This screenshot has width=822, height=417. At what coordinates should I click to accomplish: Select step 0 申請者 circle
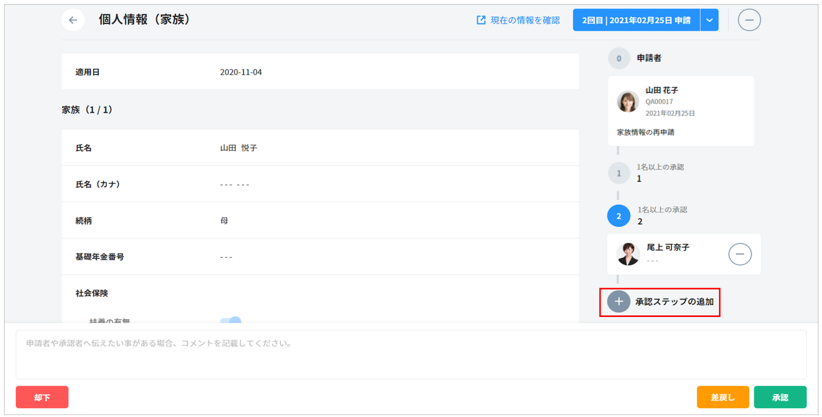(619, 59)
